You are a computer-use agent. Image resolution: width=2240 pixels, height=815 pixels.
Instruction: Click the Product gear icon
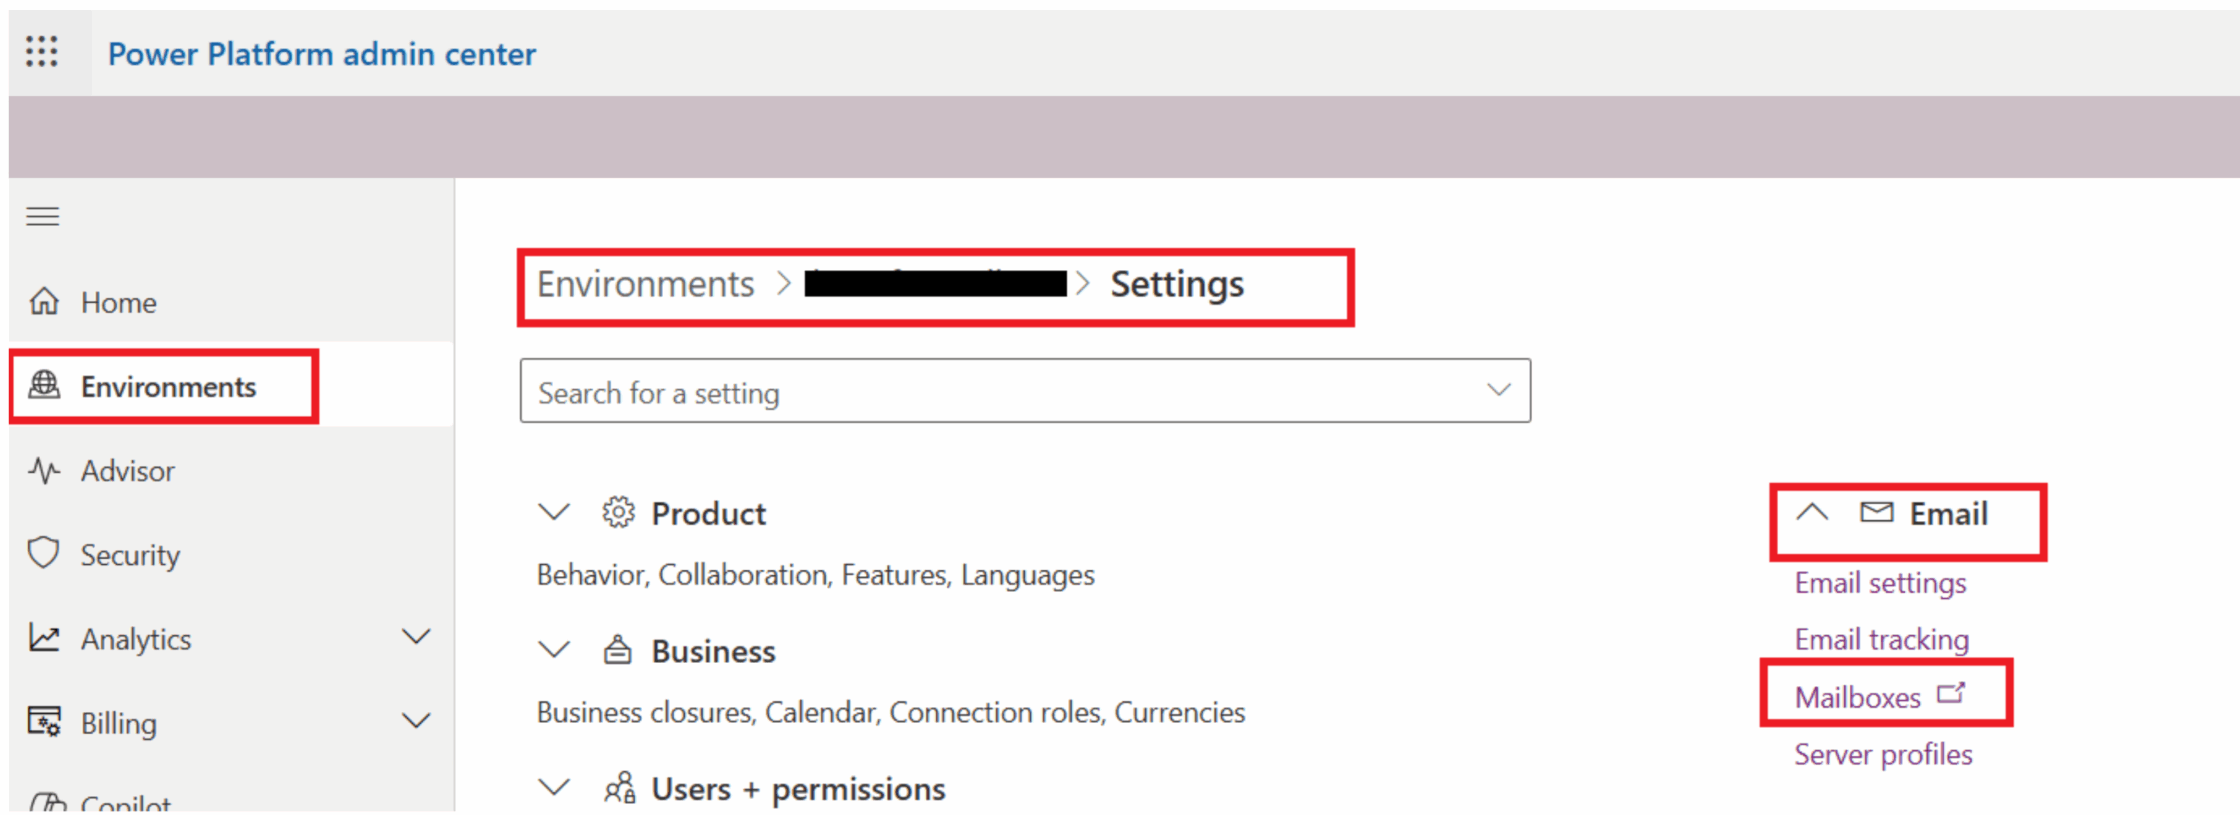click(x=618, y=513)
